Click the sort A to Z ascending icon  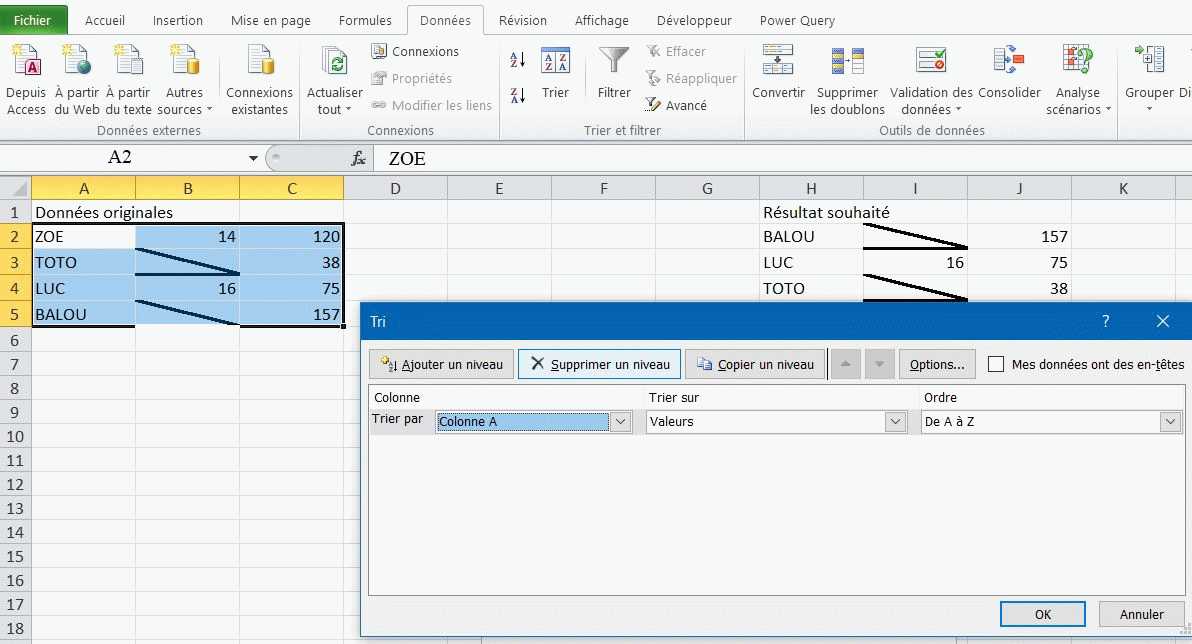(x=518, y=59)
